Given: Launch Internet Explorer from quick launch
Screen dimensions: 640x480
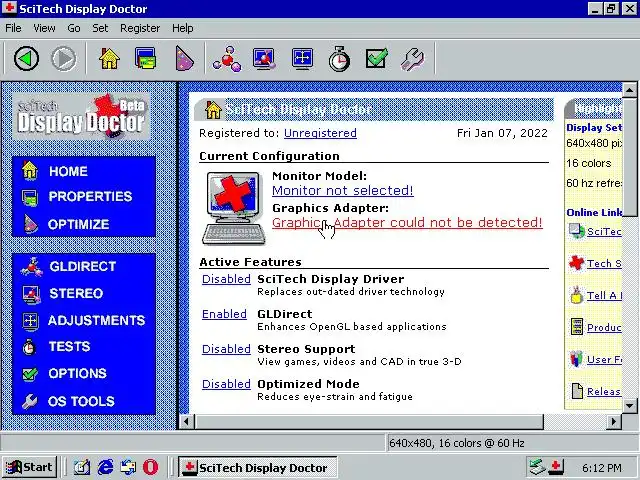Looking at the screenshot, I should (106, 467).
